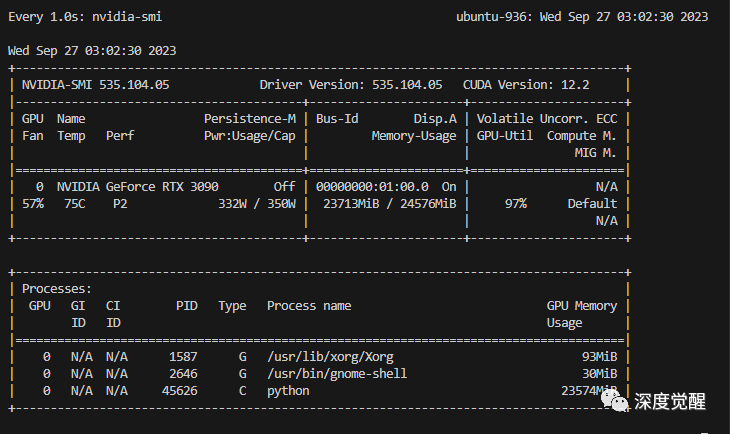Click the bus id '00000000:01:00.0'
This screenshot has height=434, width=730.
[x=372, y=187]
